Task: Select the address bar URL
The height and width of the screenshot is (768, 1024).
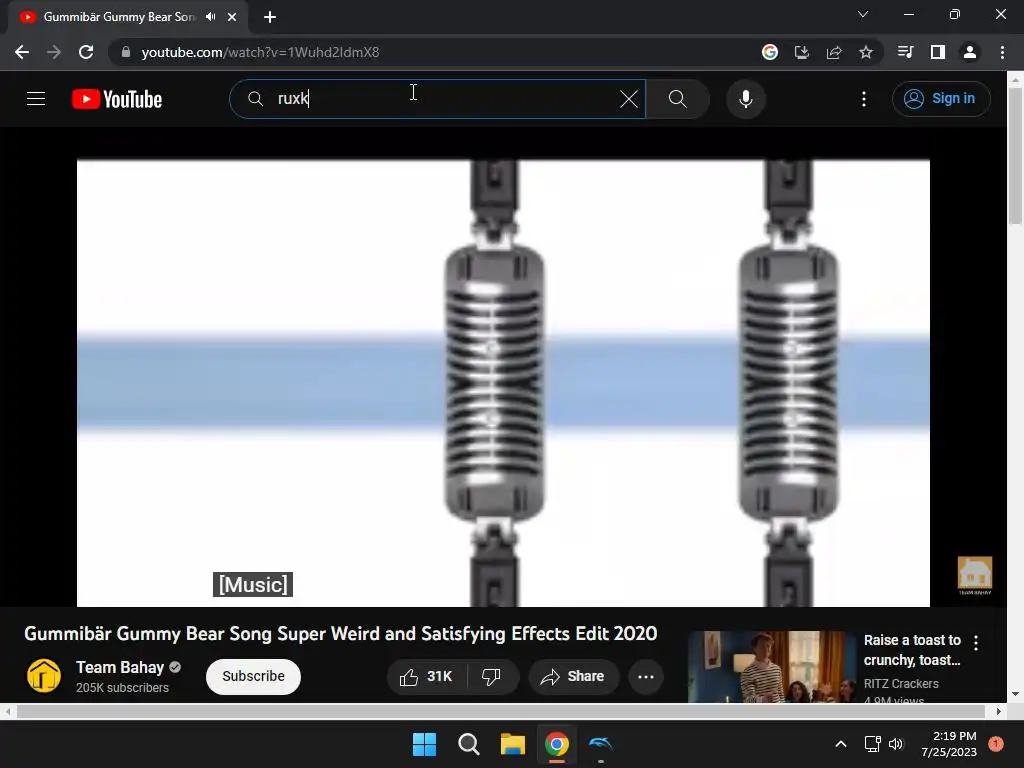Action: click(x=260, y=52)
